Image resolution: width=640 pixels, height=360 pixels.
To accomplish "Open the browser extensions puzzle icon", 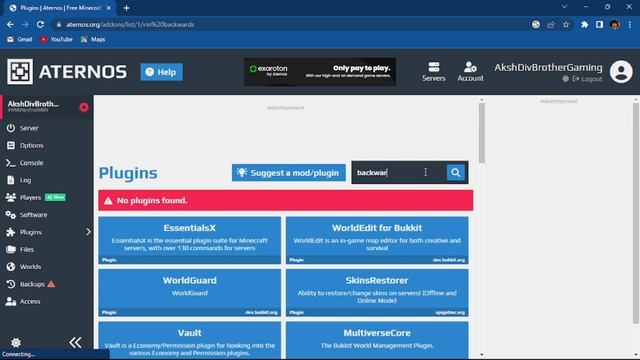I will tap(584, 24).
